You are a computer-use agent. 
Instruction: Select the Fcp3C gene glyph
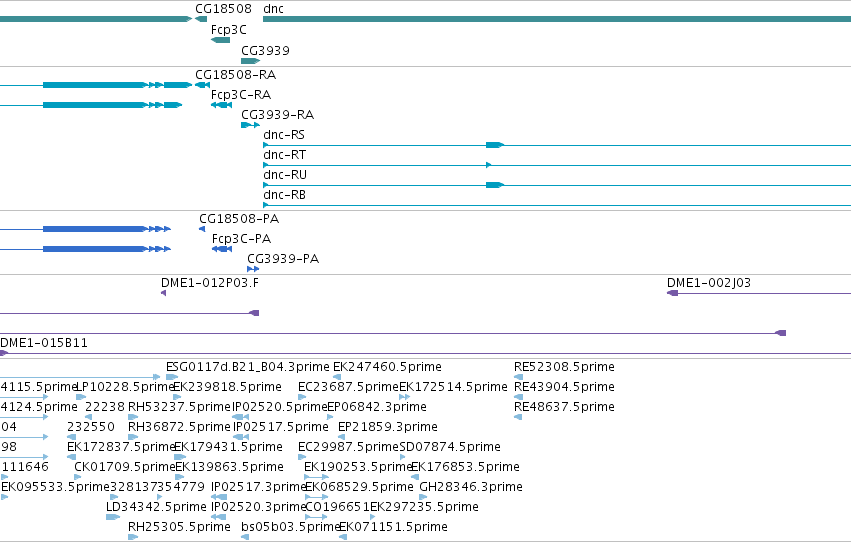pyautogui.click(x=220, y=40)
